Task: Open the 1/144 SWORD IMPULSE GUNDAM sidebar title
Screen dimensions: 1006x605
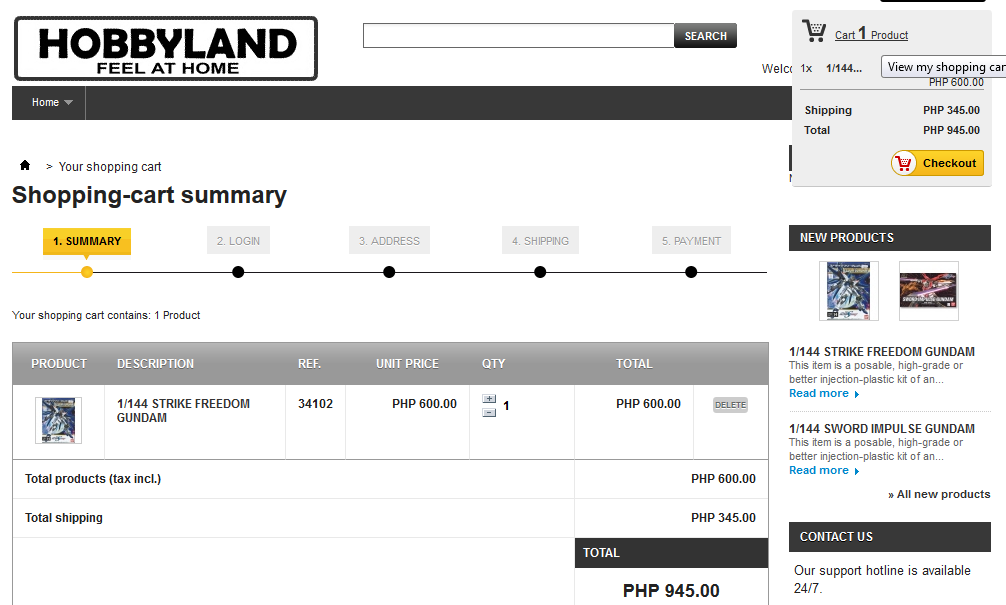Action: coord(882,429)
